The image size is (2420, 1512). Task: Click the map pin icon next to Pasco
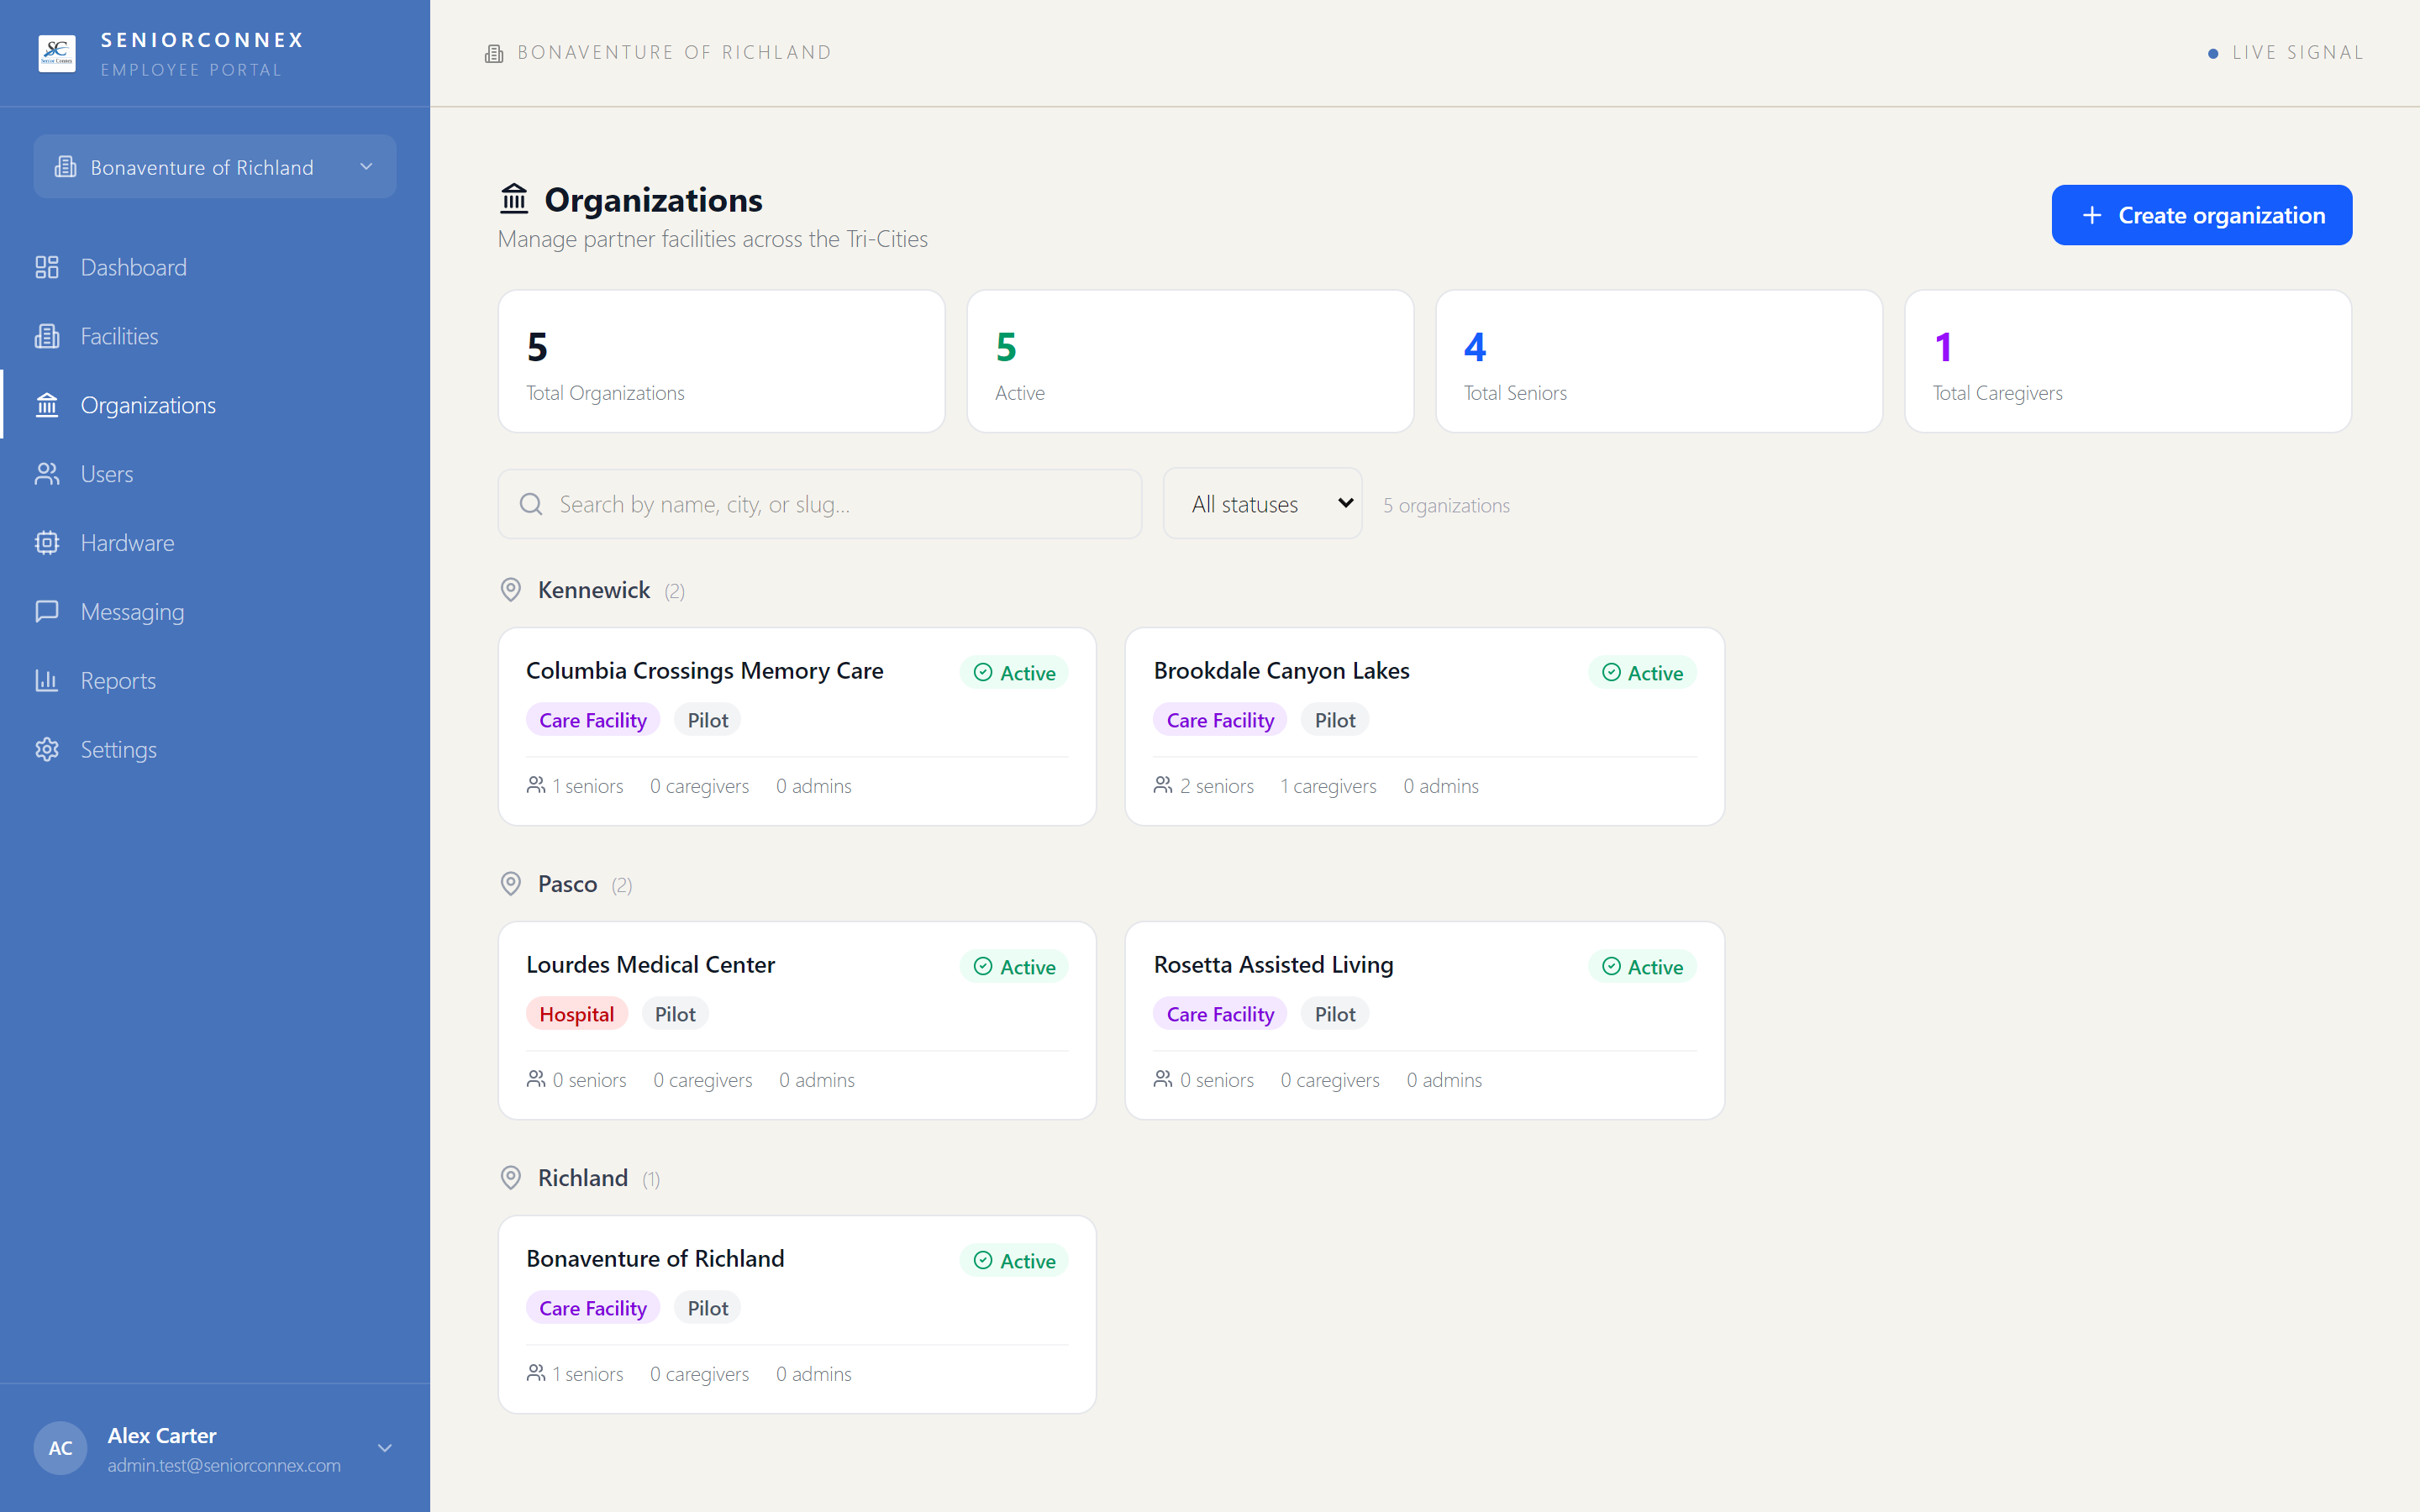pyautogui.click(x=511, y=884)
